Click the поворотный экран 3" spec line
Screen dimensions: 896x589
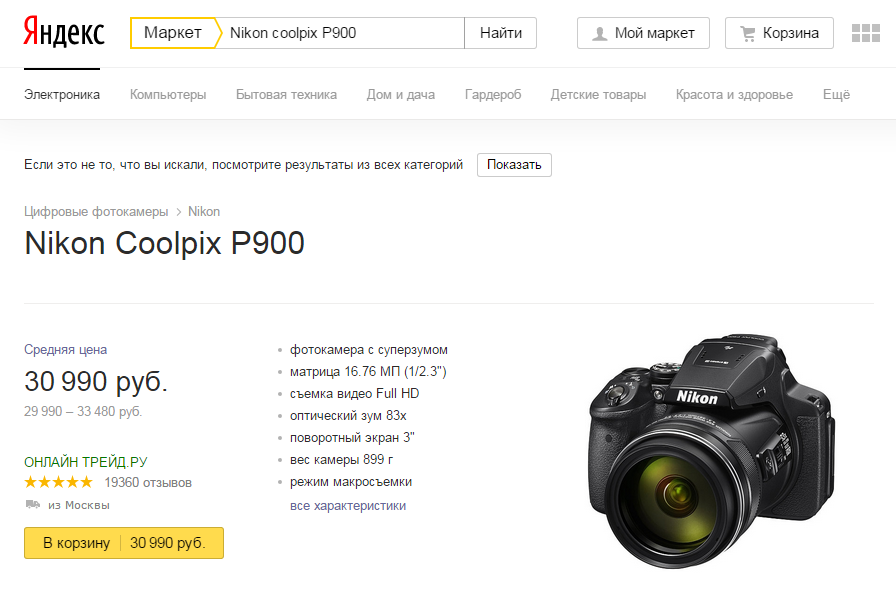tap(352, 438)
